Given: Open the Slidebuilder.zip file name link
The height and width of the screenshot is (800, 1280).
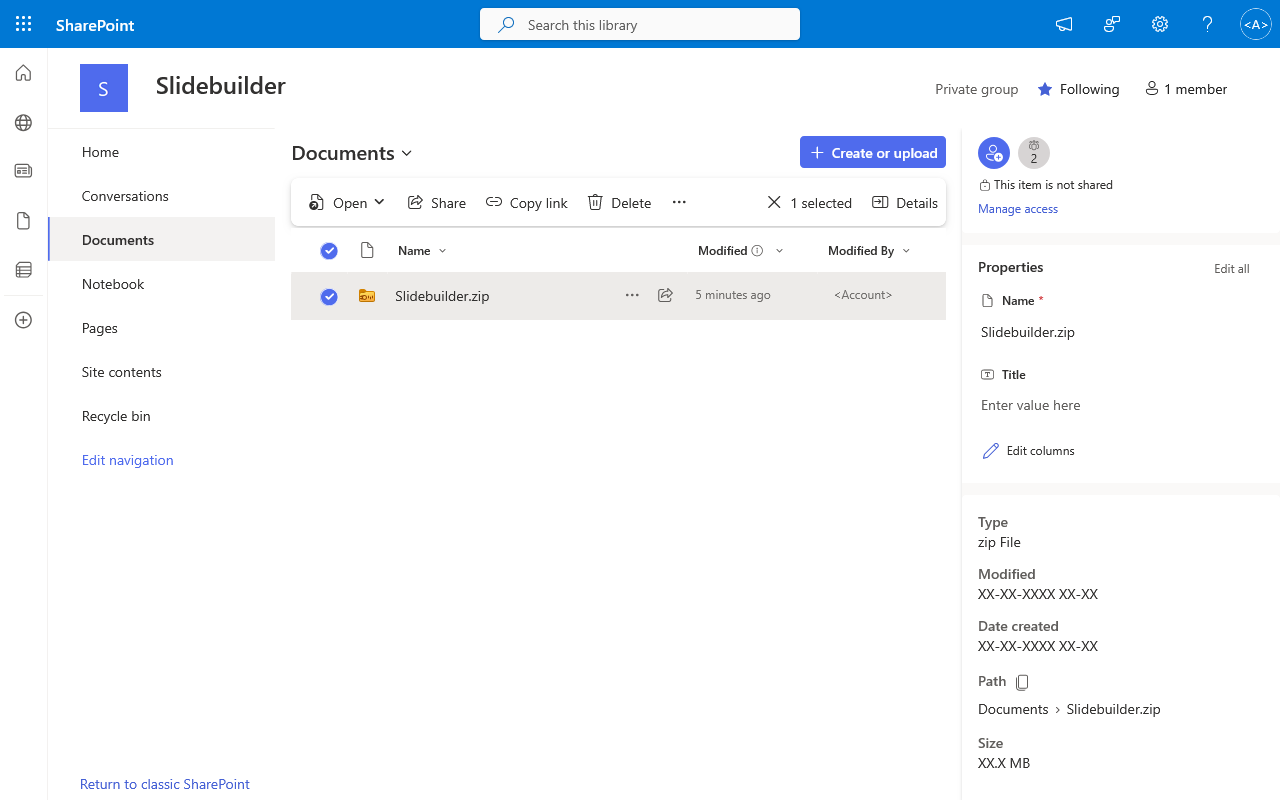Looking at the screenshot, I should pyautogui.click(x=442, y=296).
